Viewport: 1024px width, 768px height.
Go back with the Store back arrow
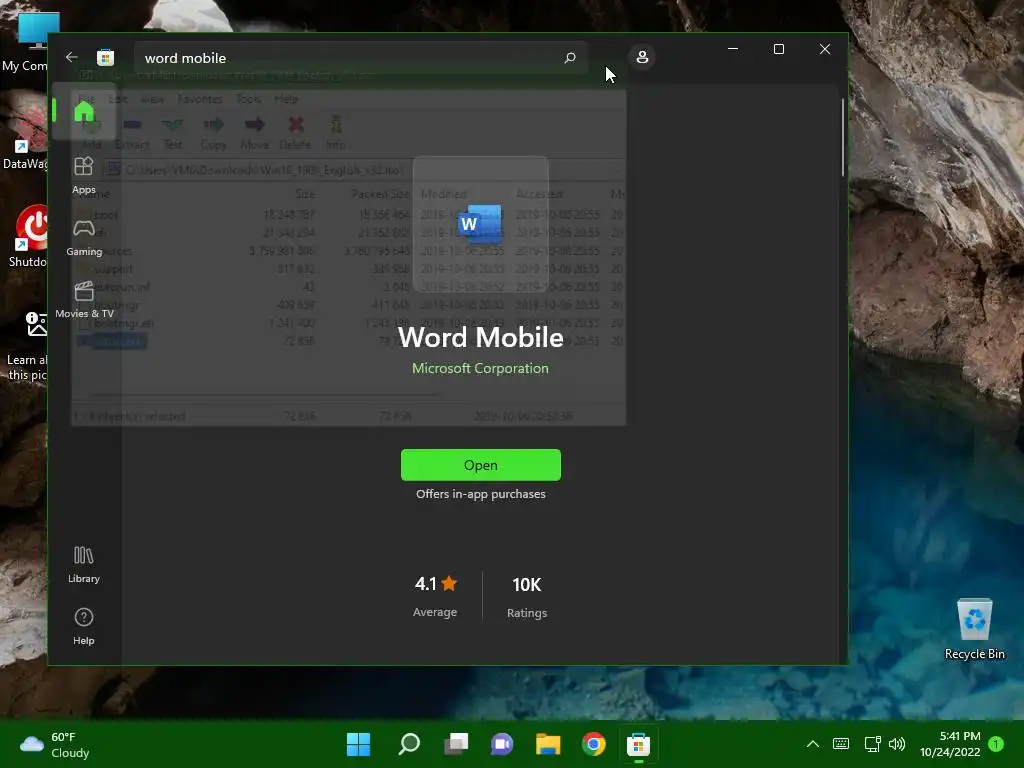coord(72,57)
